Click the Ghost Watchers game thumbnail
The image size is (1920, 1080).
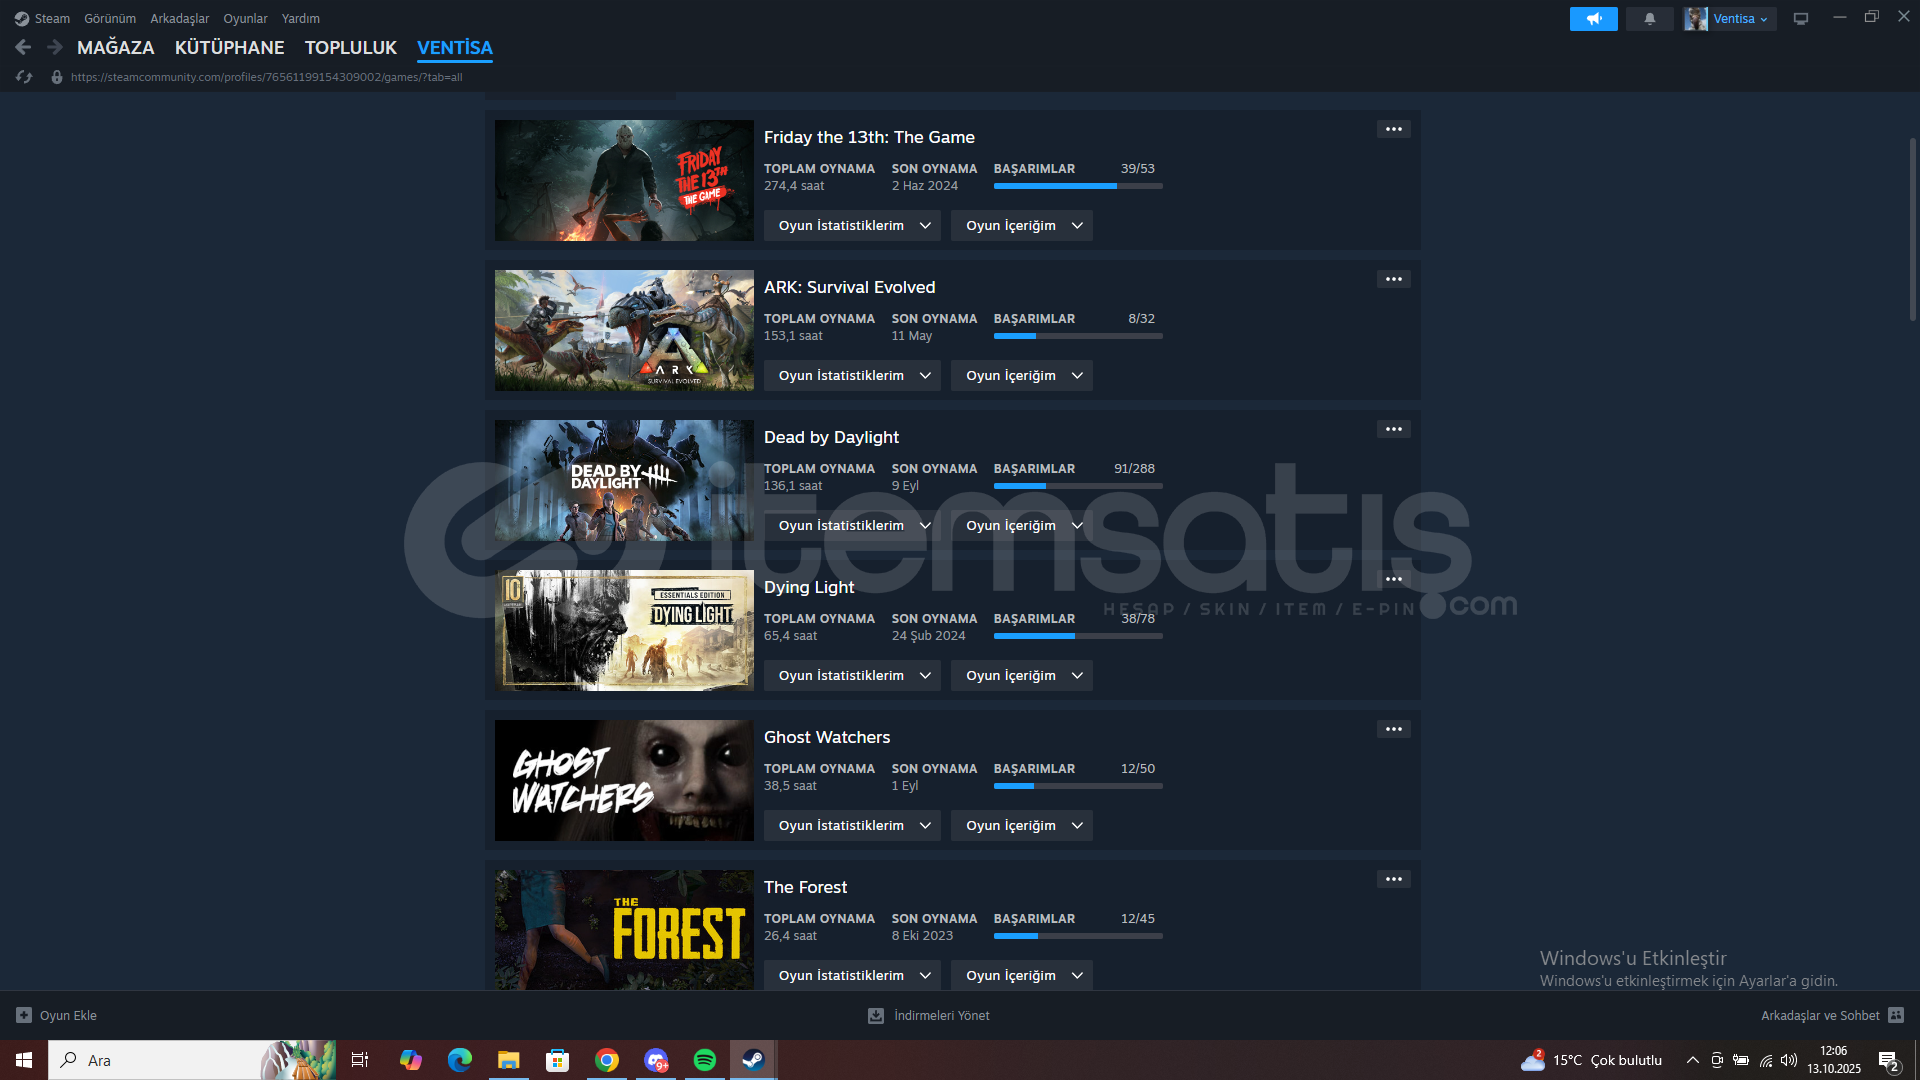point(624,780)
